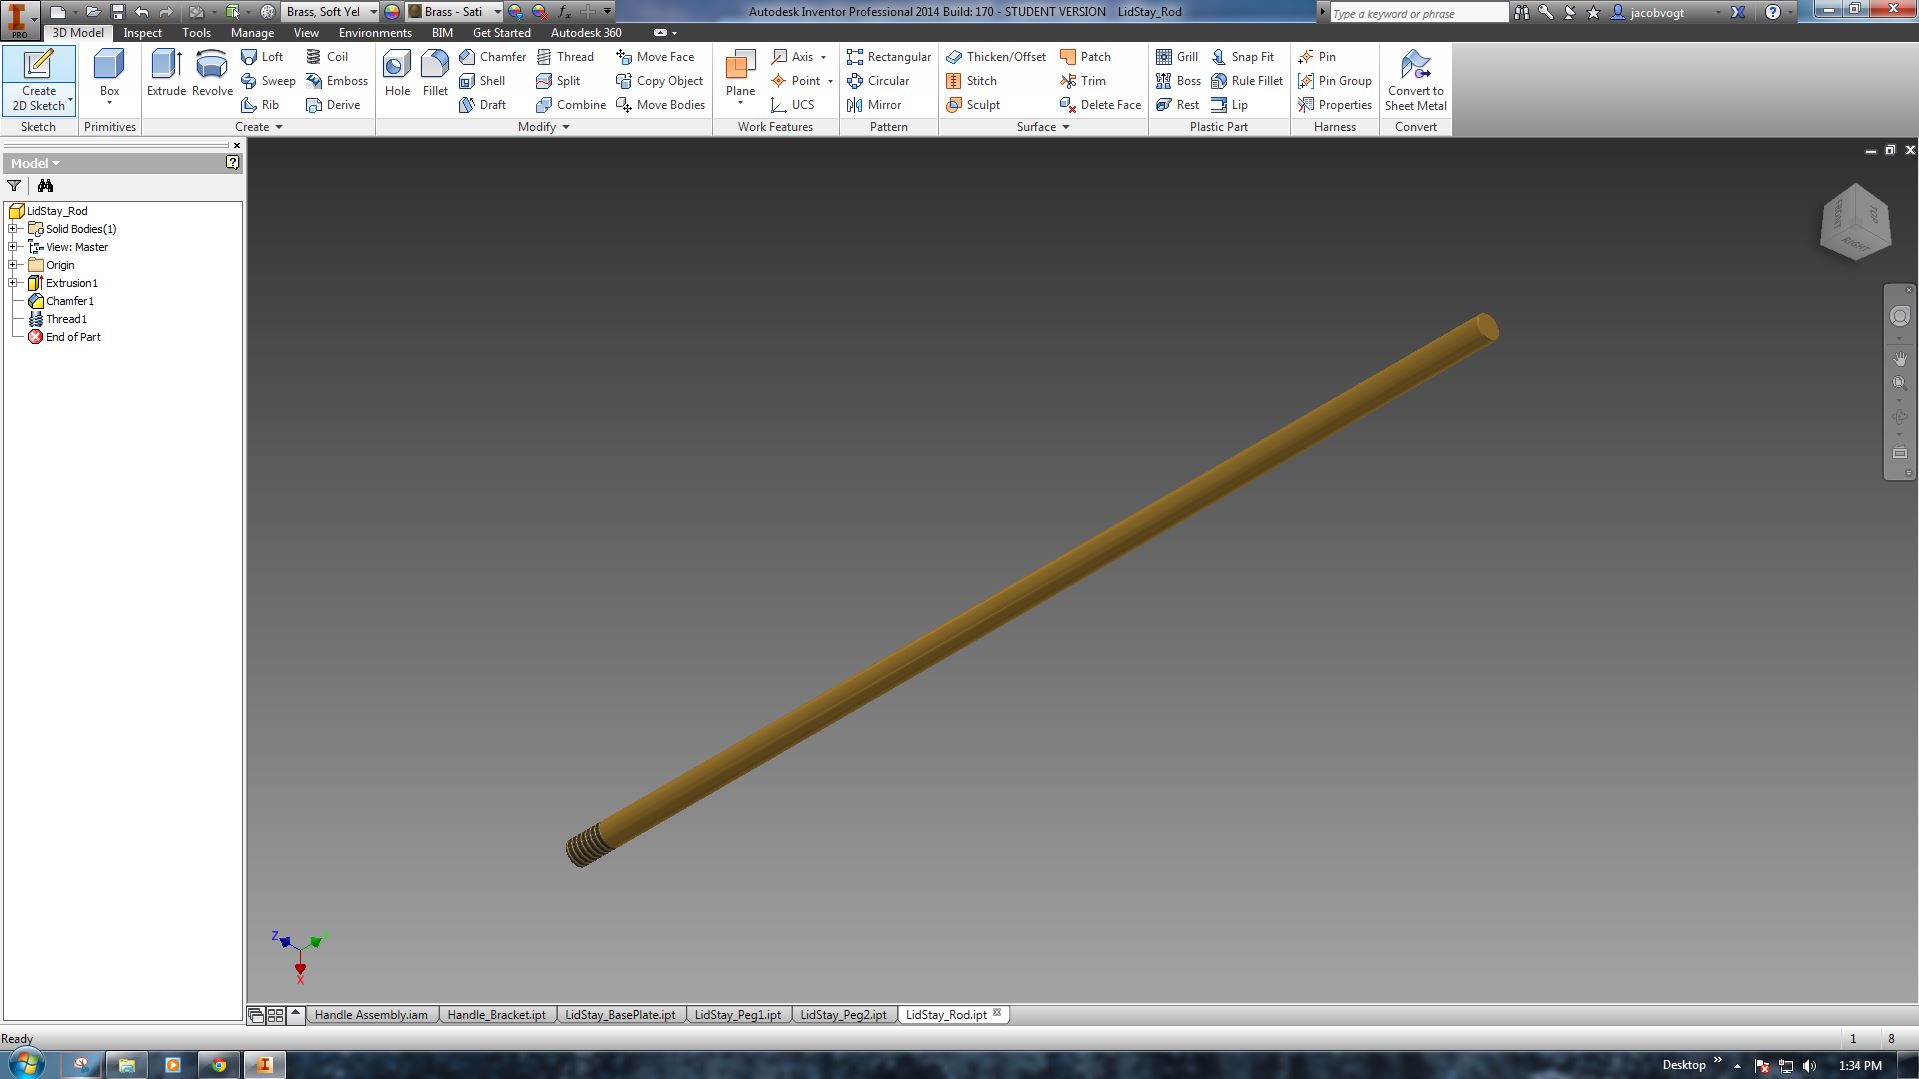1919x1079 pixels.
Task: Open the Plane dropdown arrow
Action: click(x=740, y=104)
